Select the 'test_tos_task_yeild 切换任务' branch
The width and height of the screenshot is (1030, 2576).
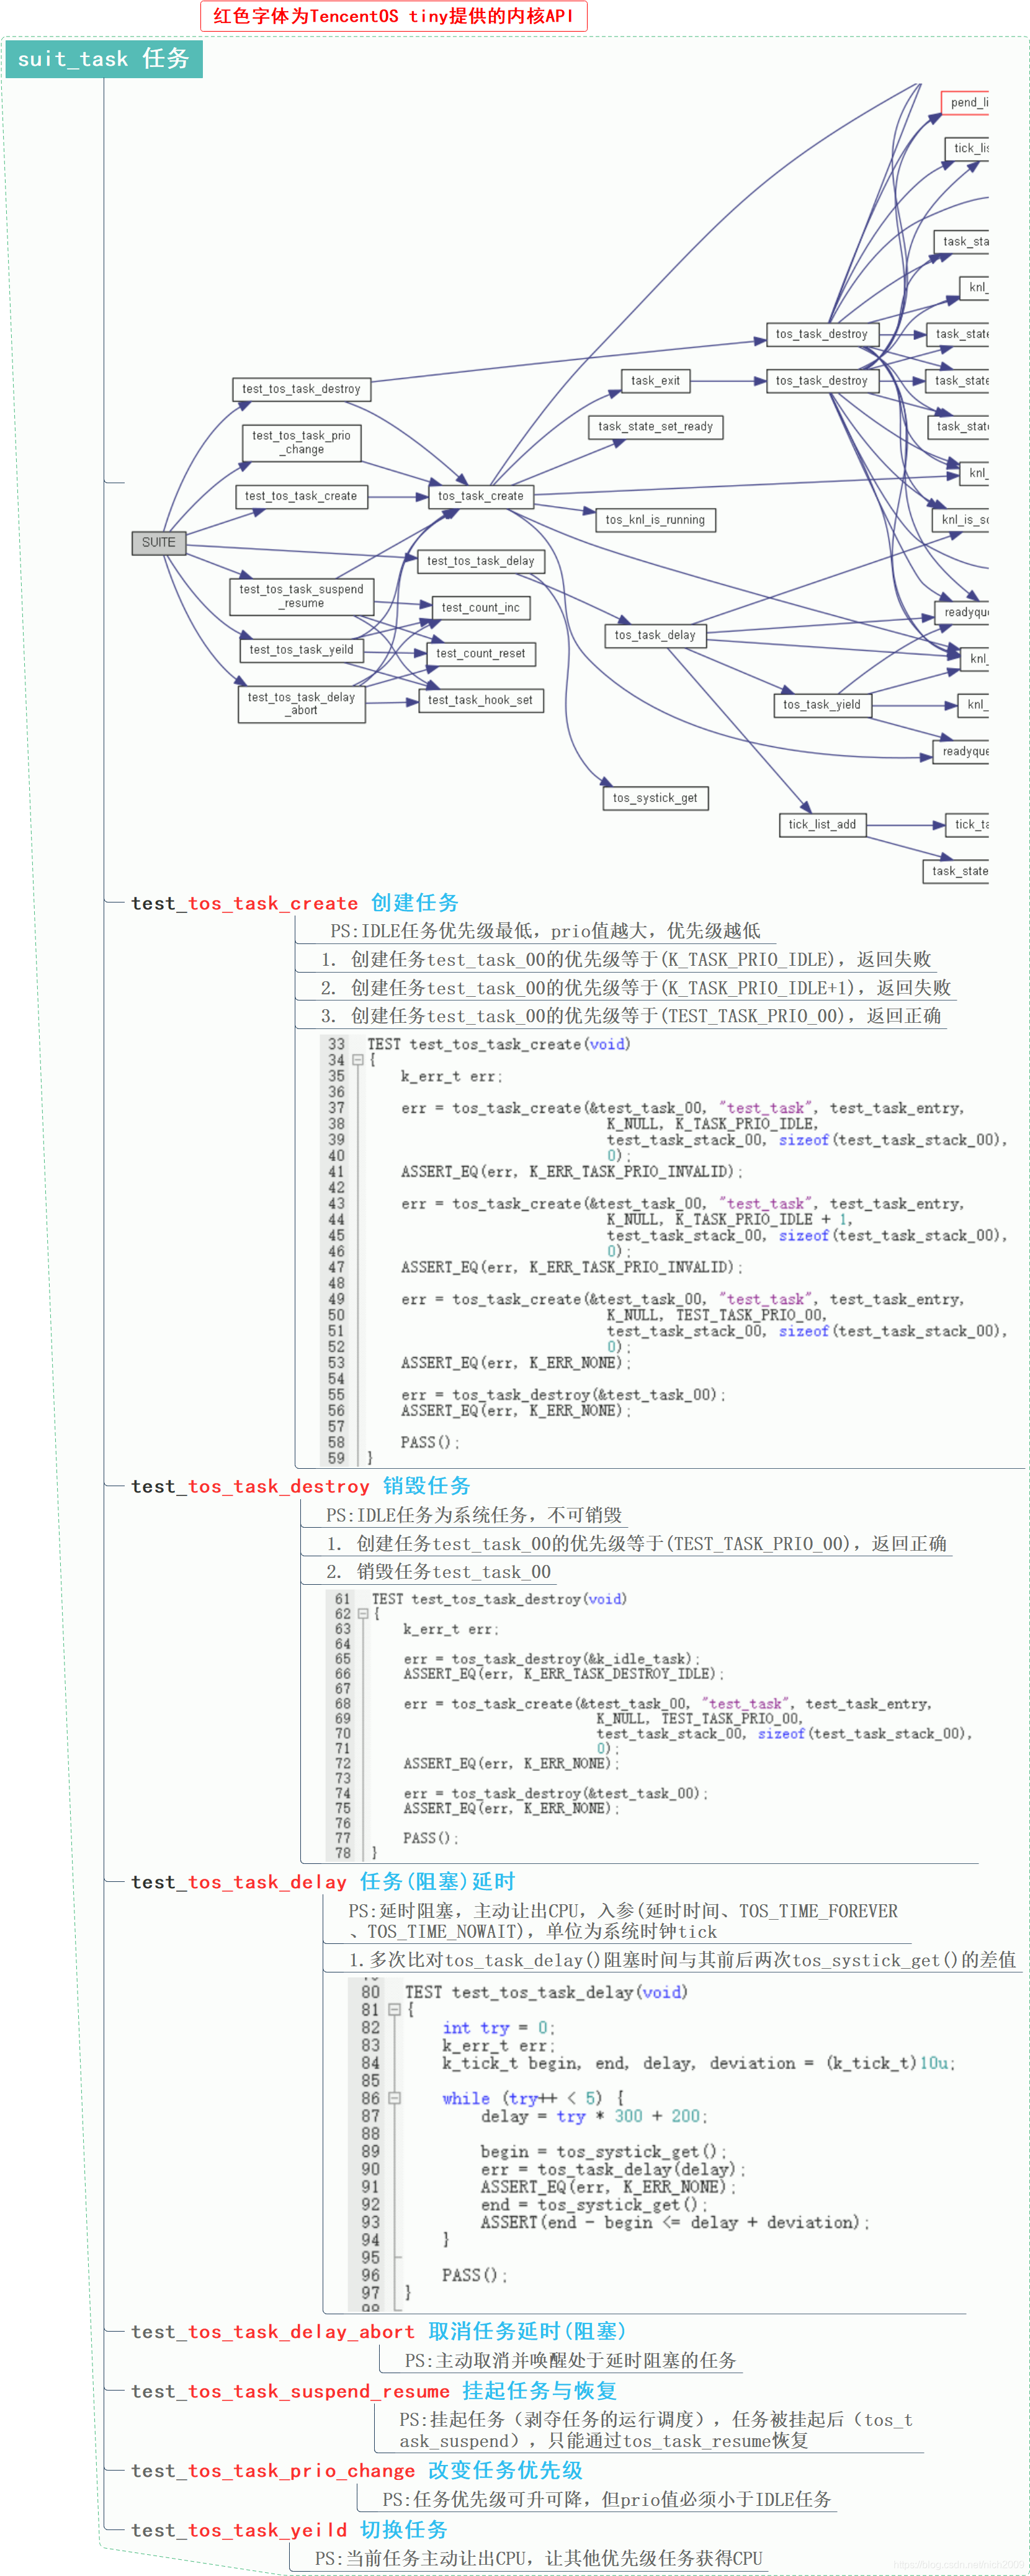[x=289, y=2530]
